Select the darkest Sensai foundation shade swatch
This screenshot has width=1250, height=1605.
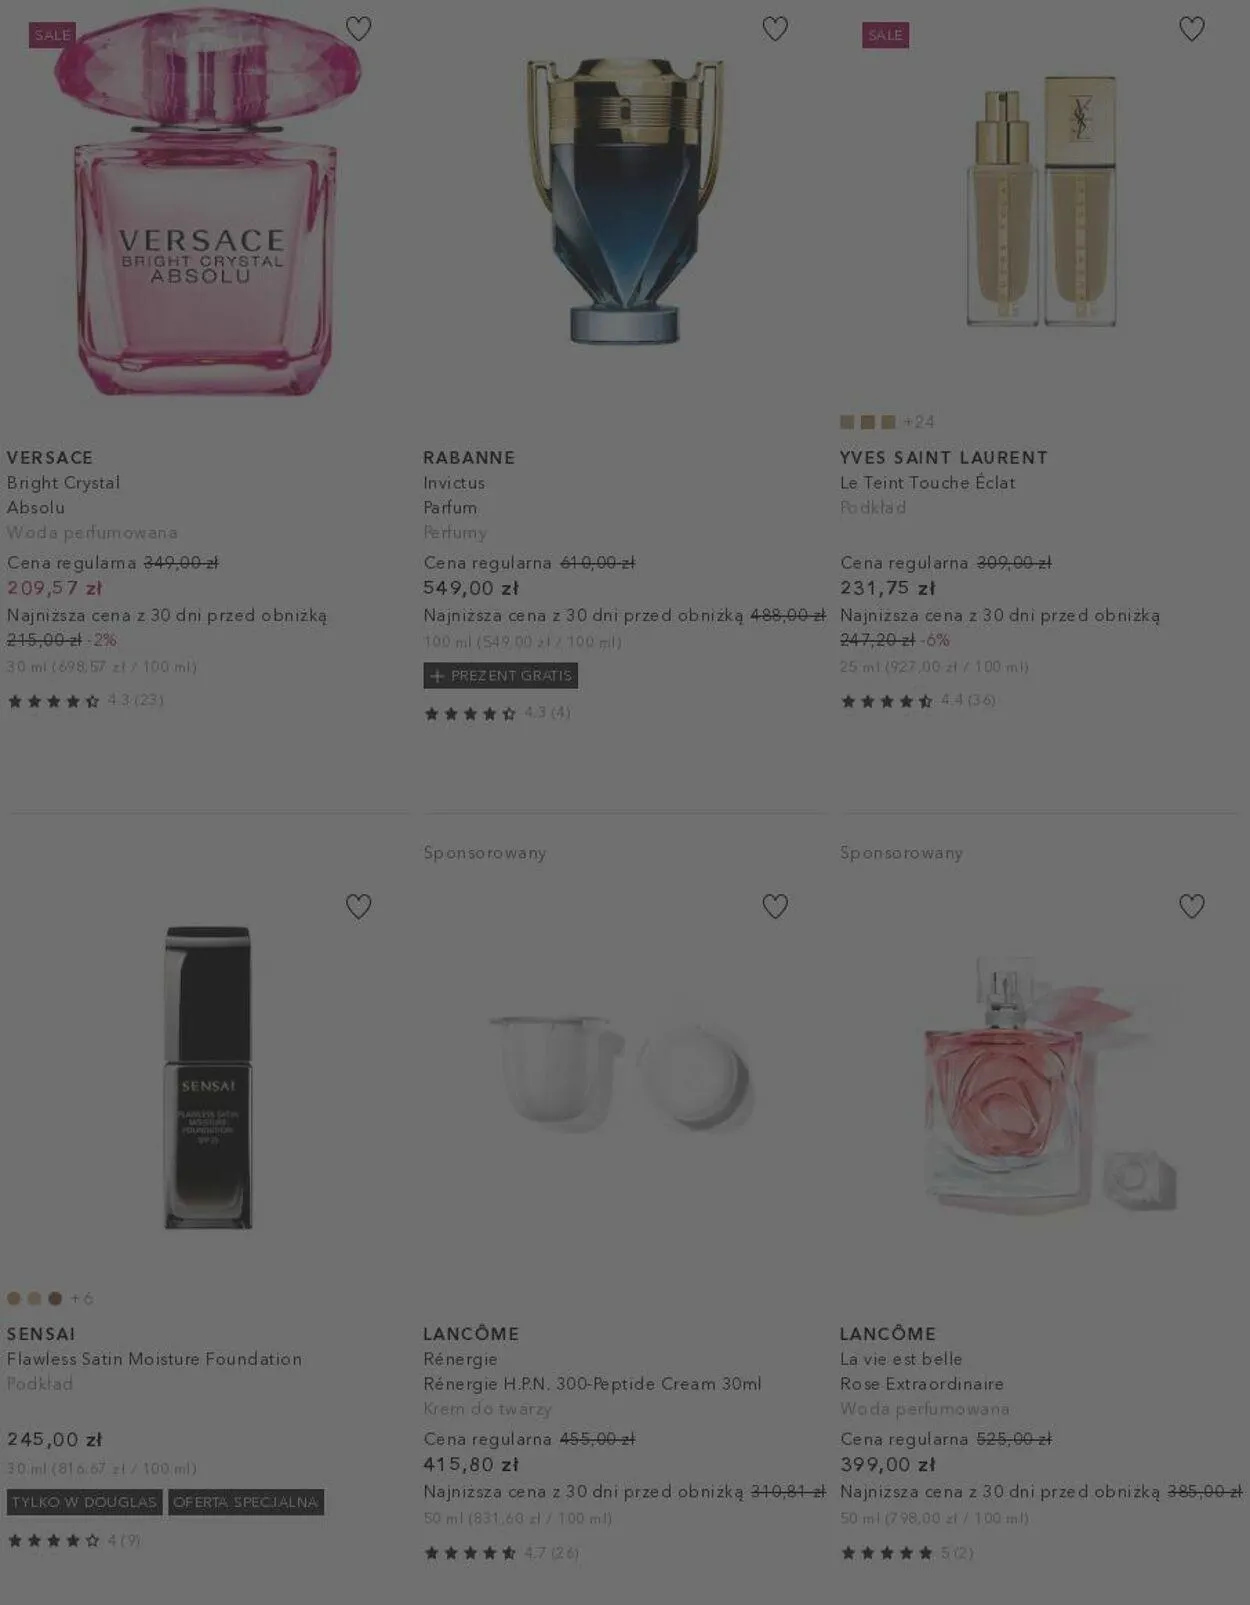click(55, 1298)
